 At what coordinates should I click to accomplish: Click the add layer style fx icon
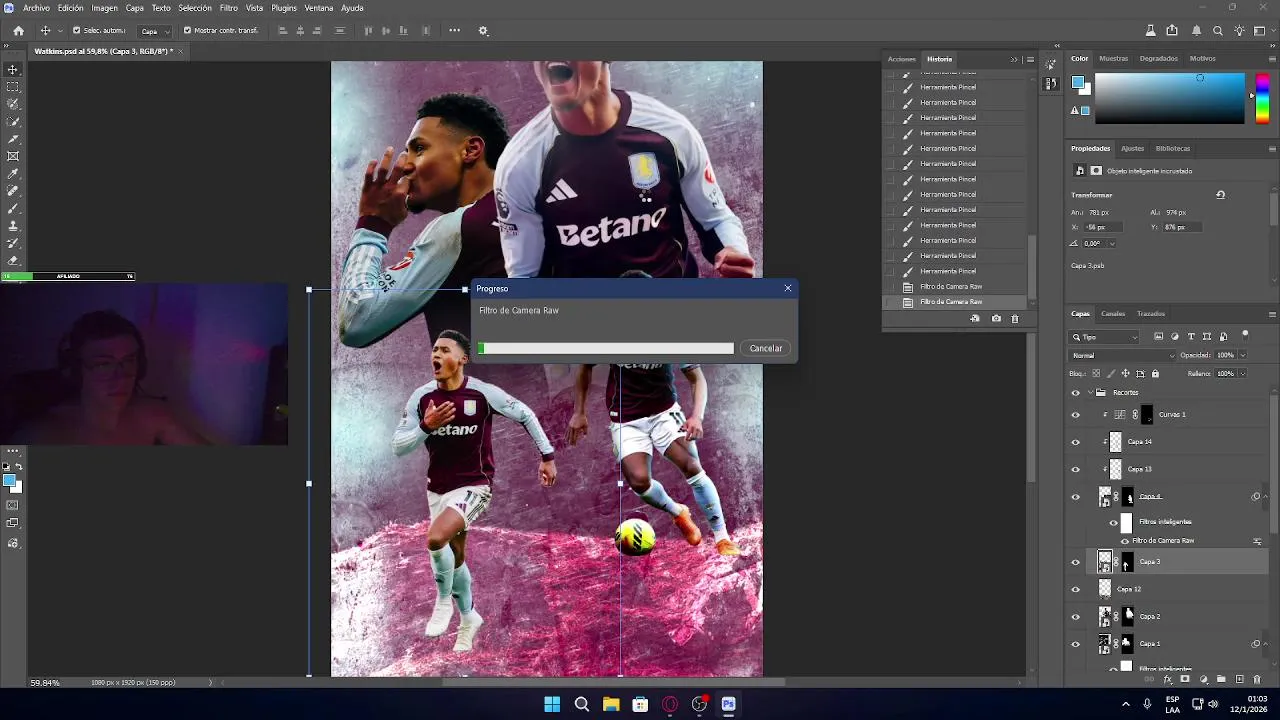(1167, 679)
